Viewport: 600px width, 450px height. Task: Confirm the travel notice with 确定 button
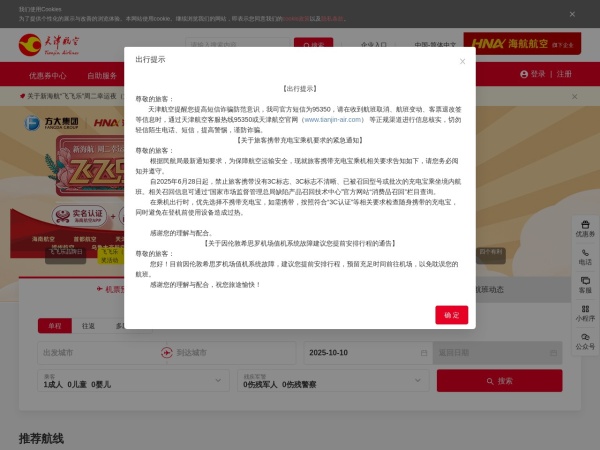452,315
